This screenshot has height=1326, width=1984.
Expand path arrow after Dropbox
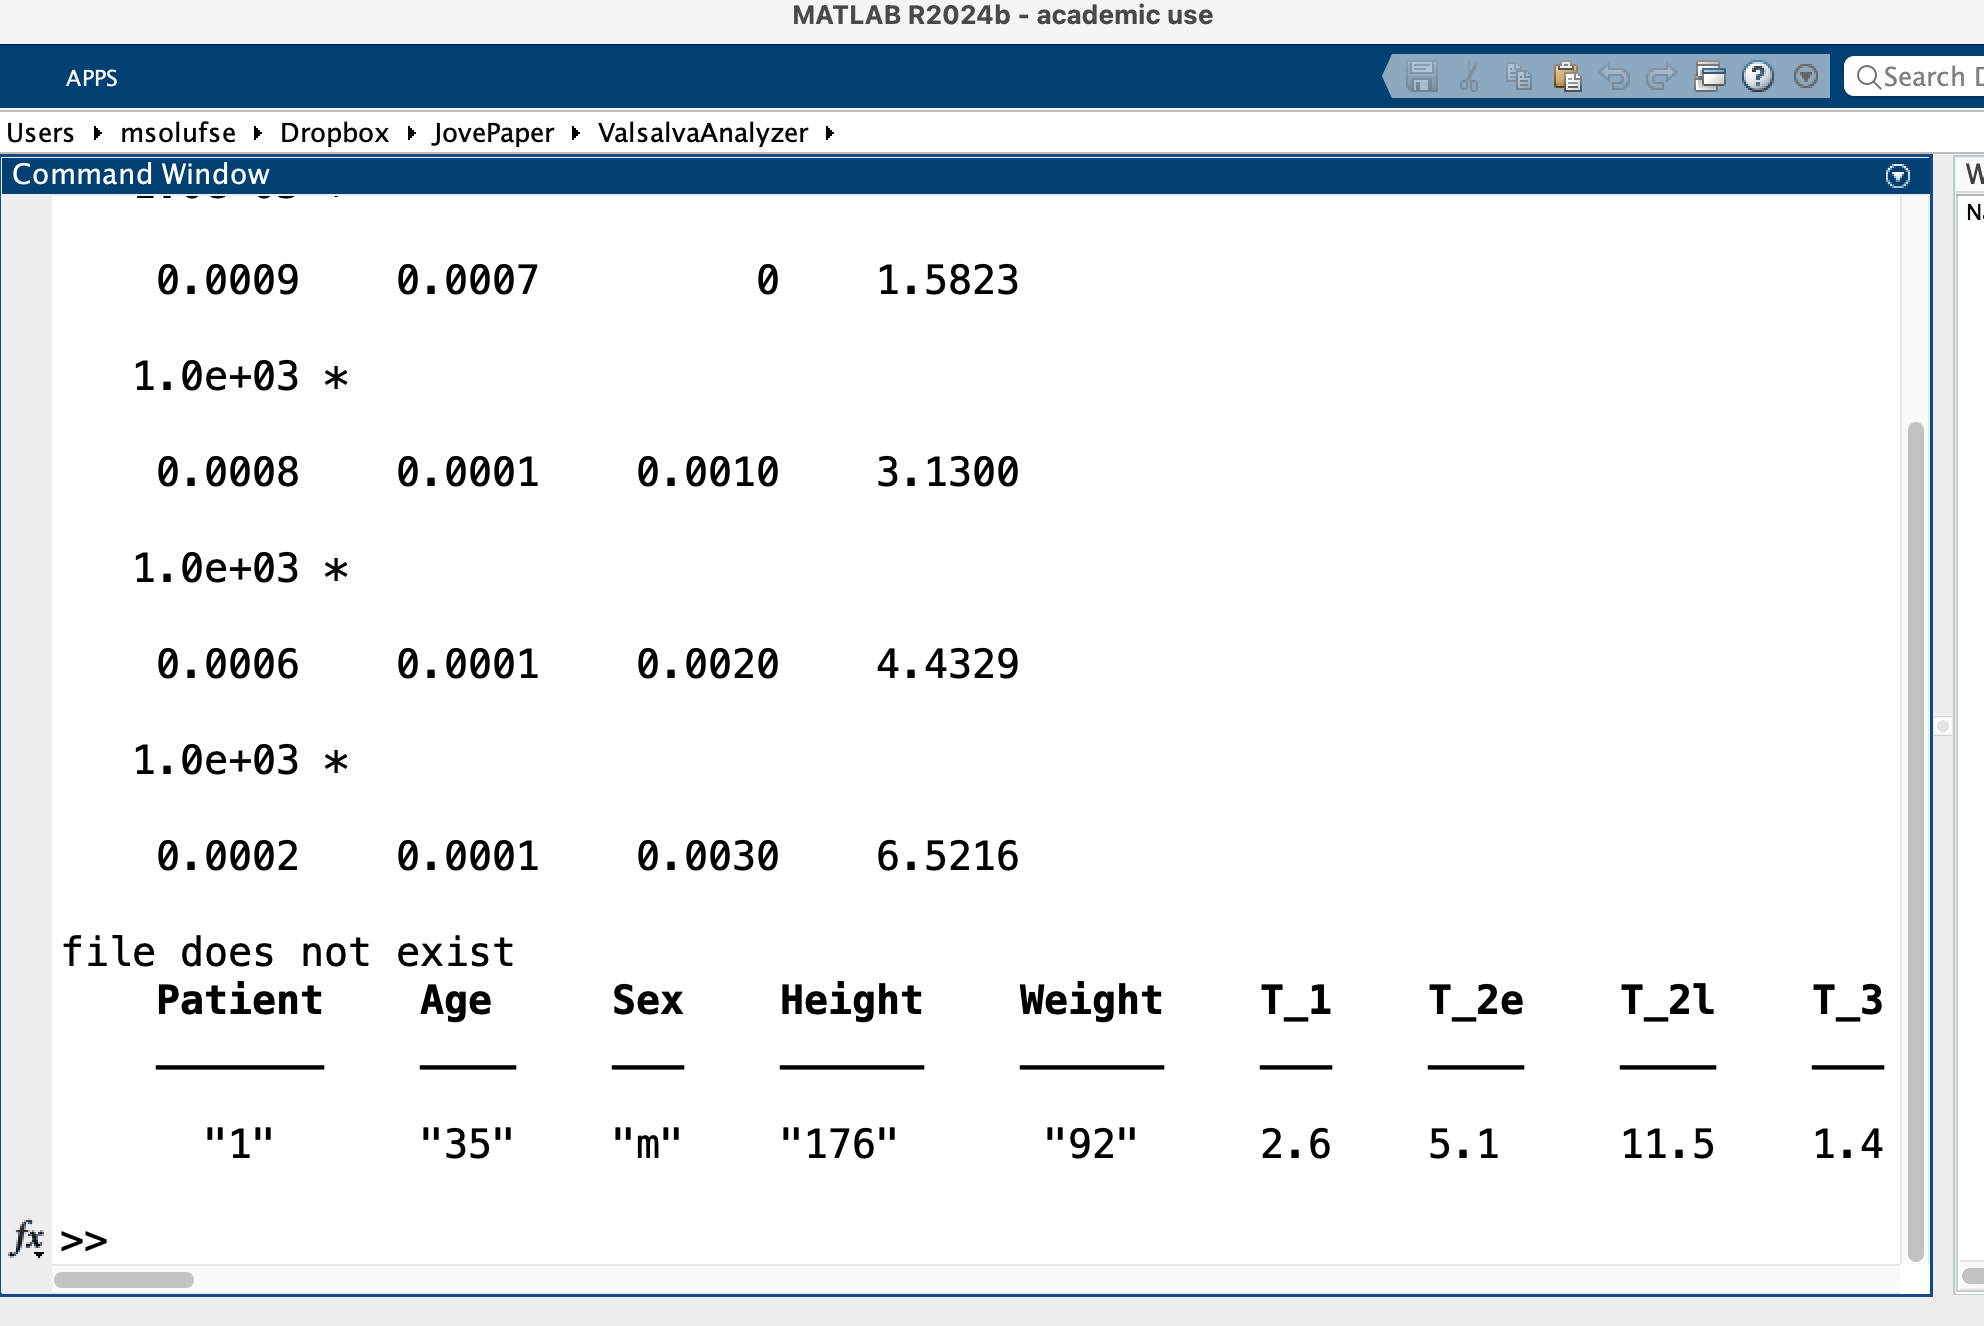point(411,133)
